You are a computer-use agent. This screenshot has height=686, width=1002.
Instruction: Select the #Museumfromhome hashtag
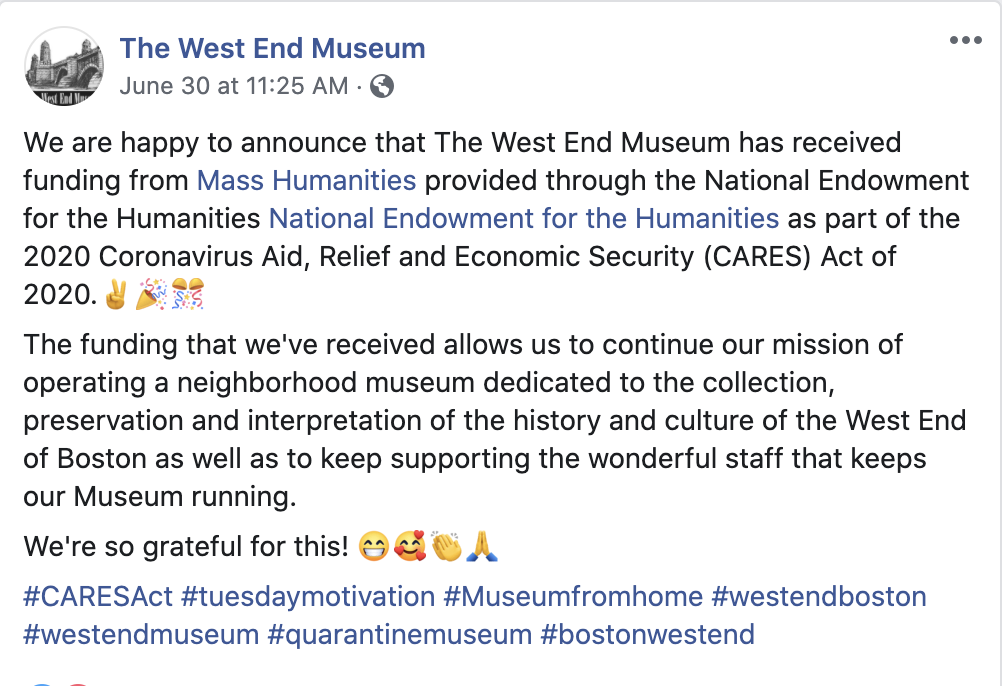(573, 597)
